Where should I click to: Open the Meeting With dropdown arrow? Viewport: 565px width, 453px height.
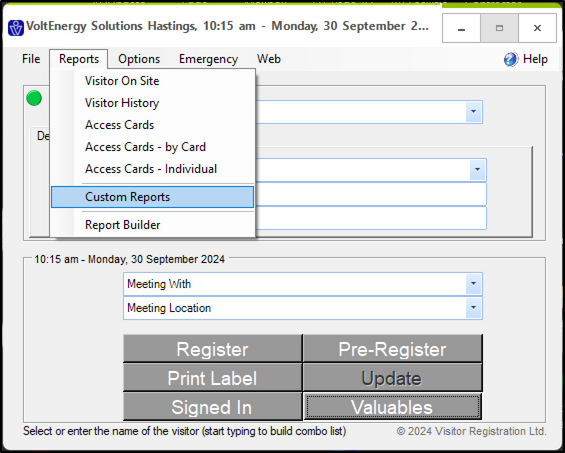473,284
